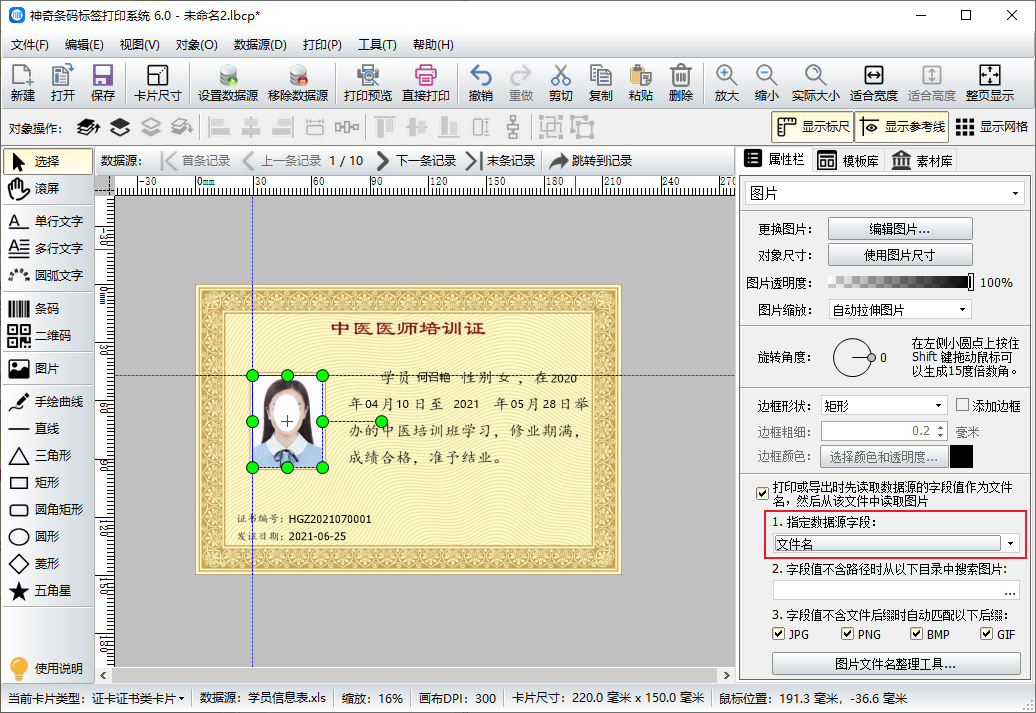The width and height of the screenshot is (1036, 713).
Task: Click the 图片文件名整理工具... button
Action: pyautogui.click(x=896, y=664)
